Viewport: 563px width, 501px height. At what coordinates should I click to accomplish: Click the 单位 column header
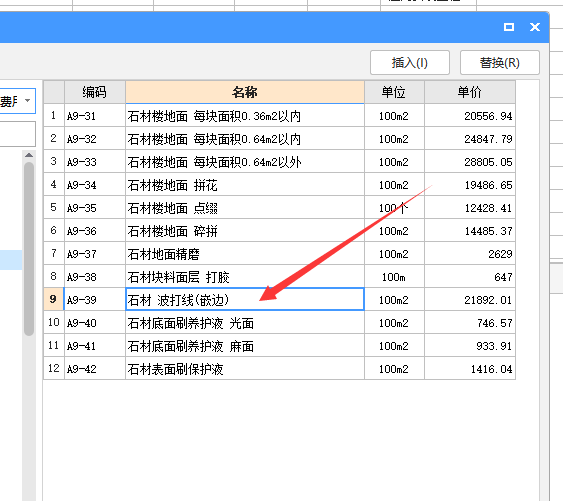[x=394, y=92]
